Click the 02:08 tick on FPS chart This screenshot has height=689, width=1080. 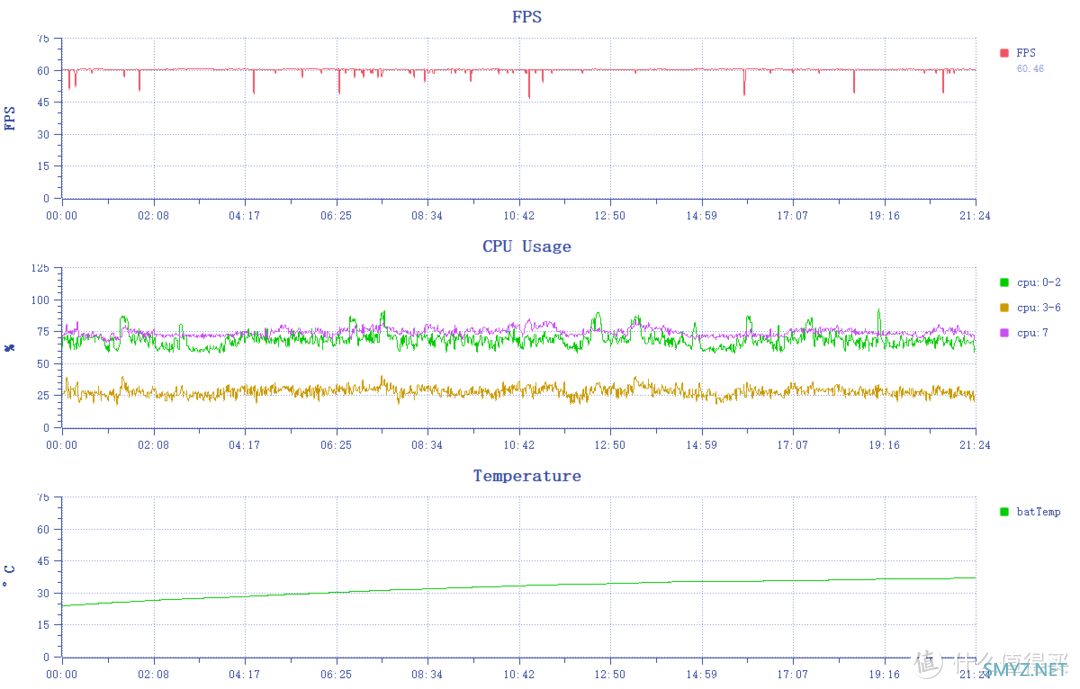coord(153,216)
